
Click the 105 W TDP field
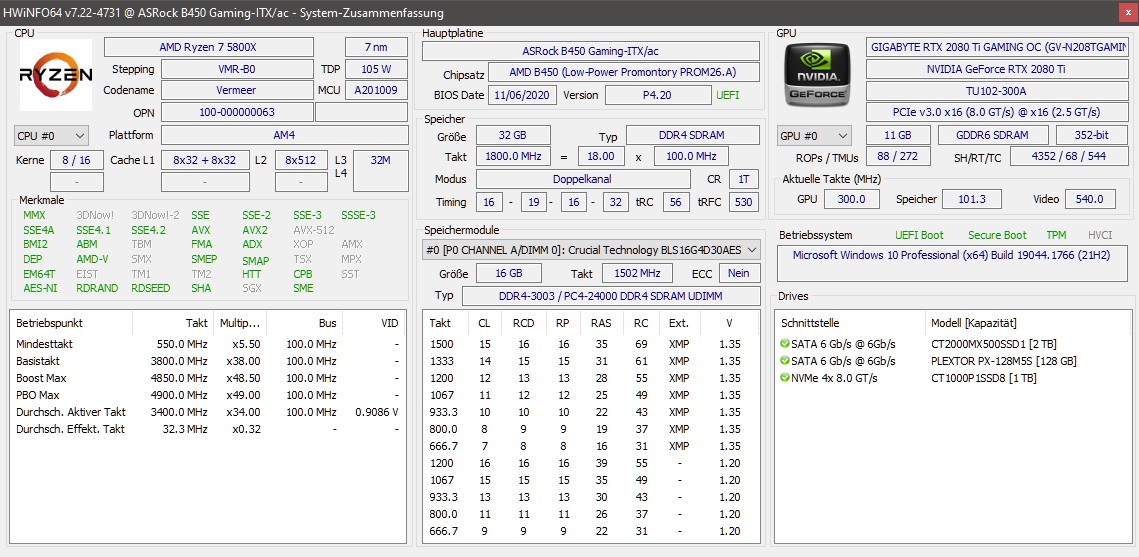coord(376,69)
